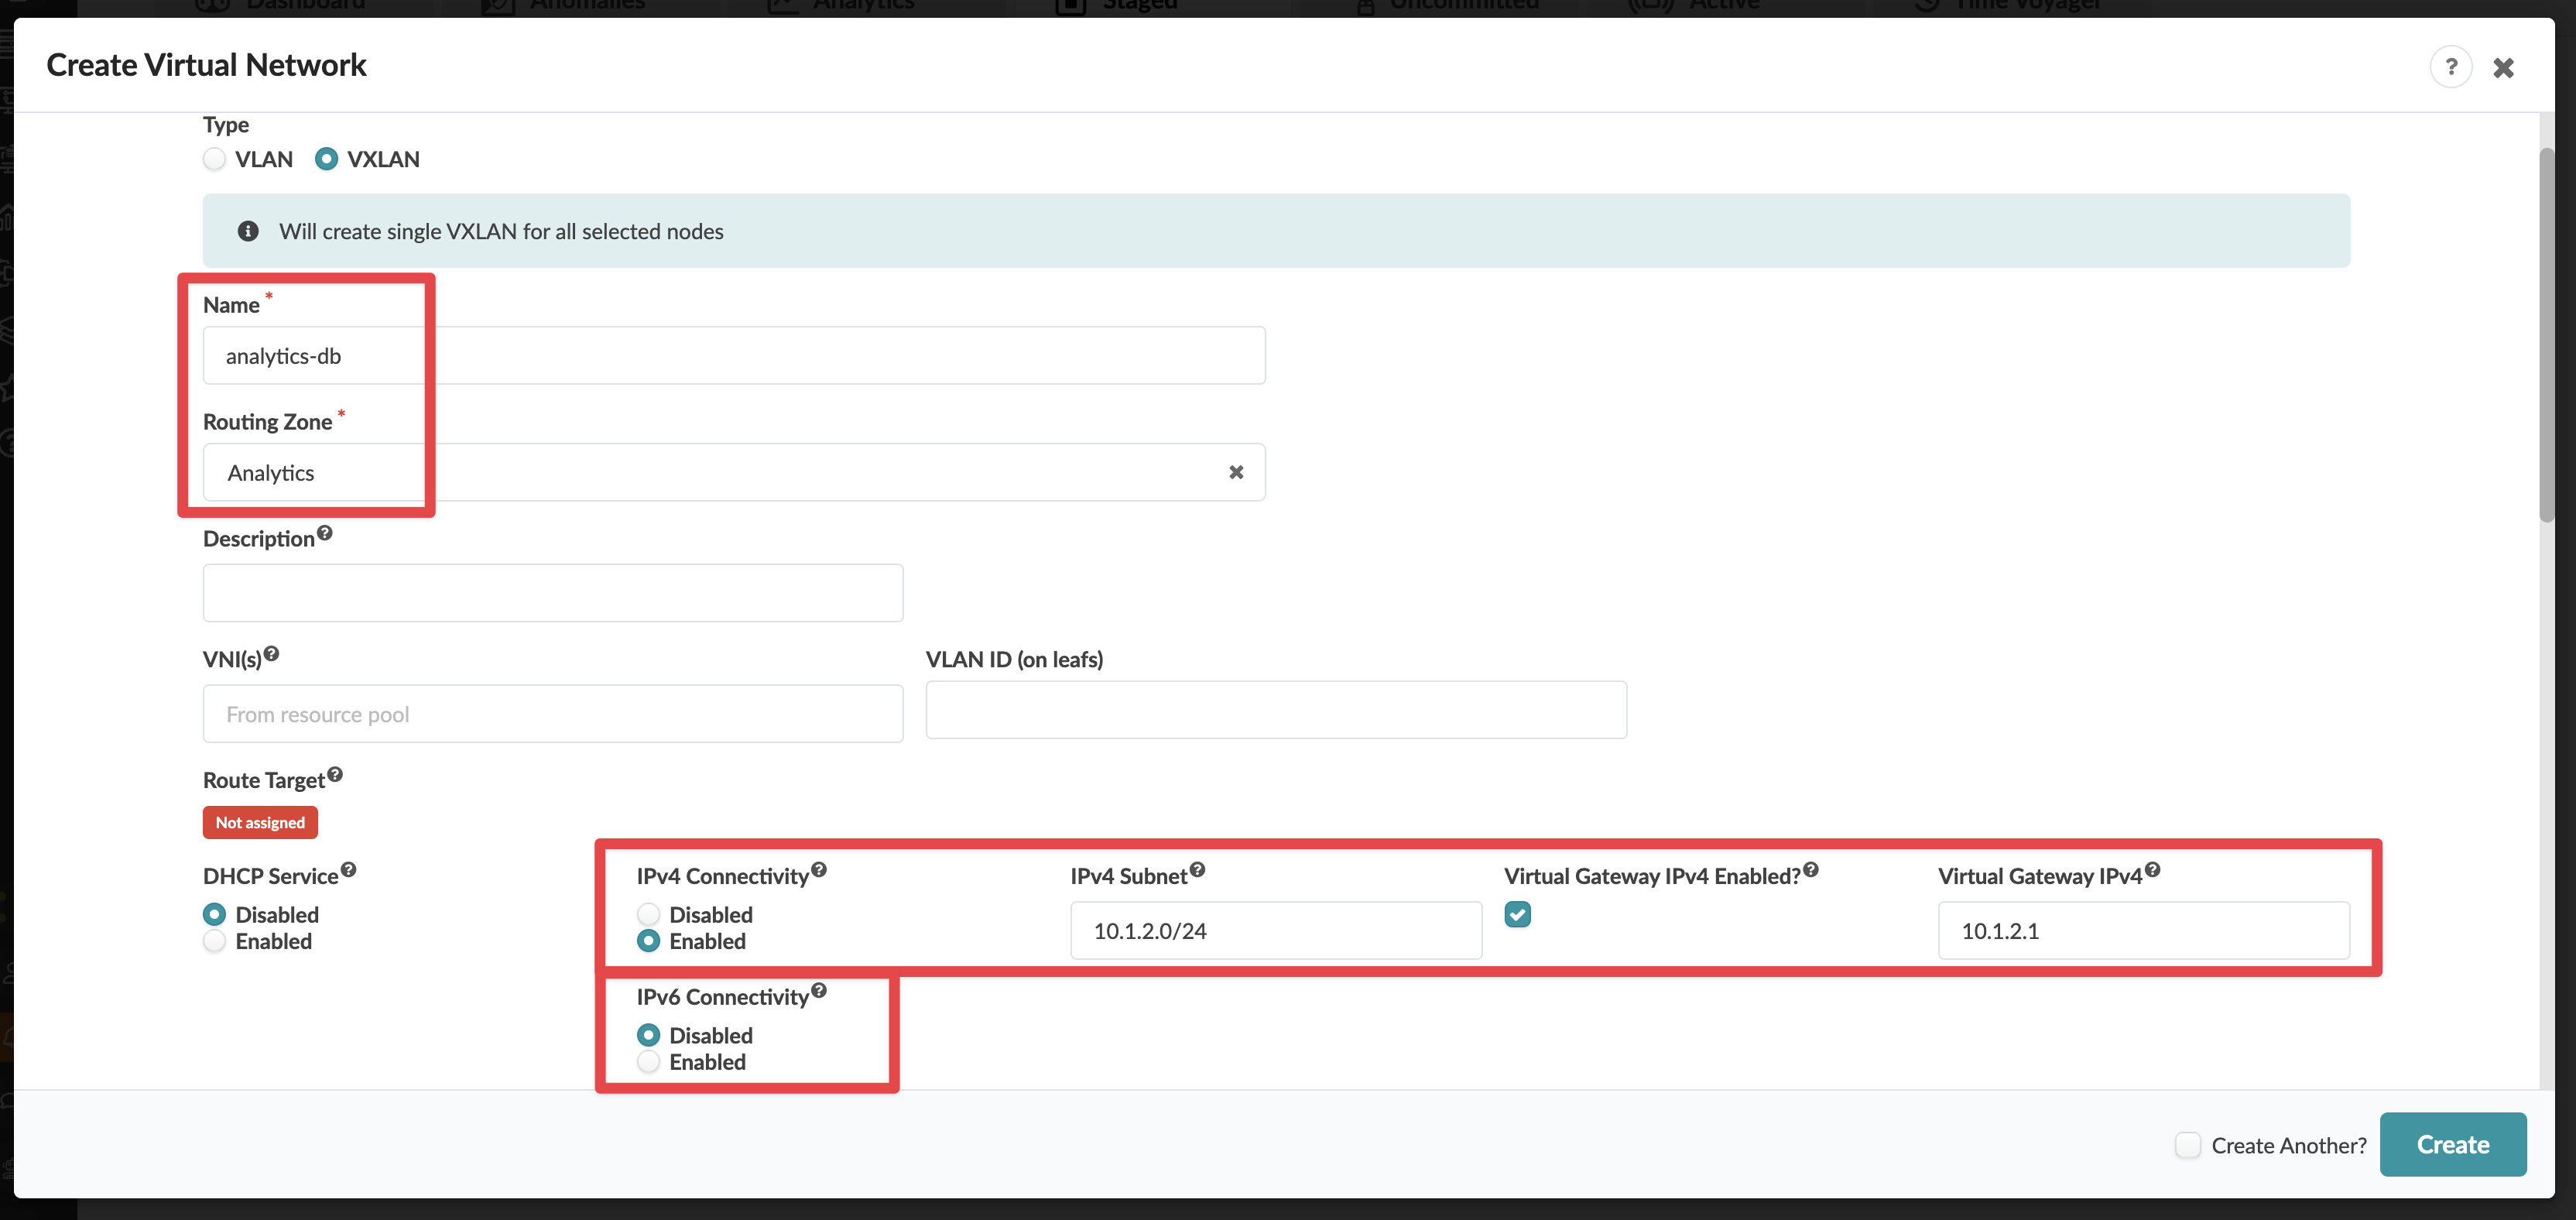
Task: Select the VLAN type radio
Action: click(x=214, y=159)
